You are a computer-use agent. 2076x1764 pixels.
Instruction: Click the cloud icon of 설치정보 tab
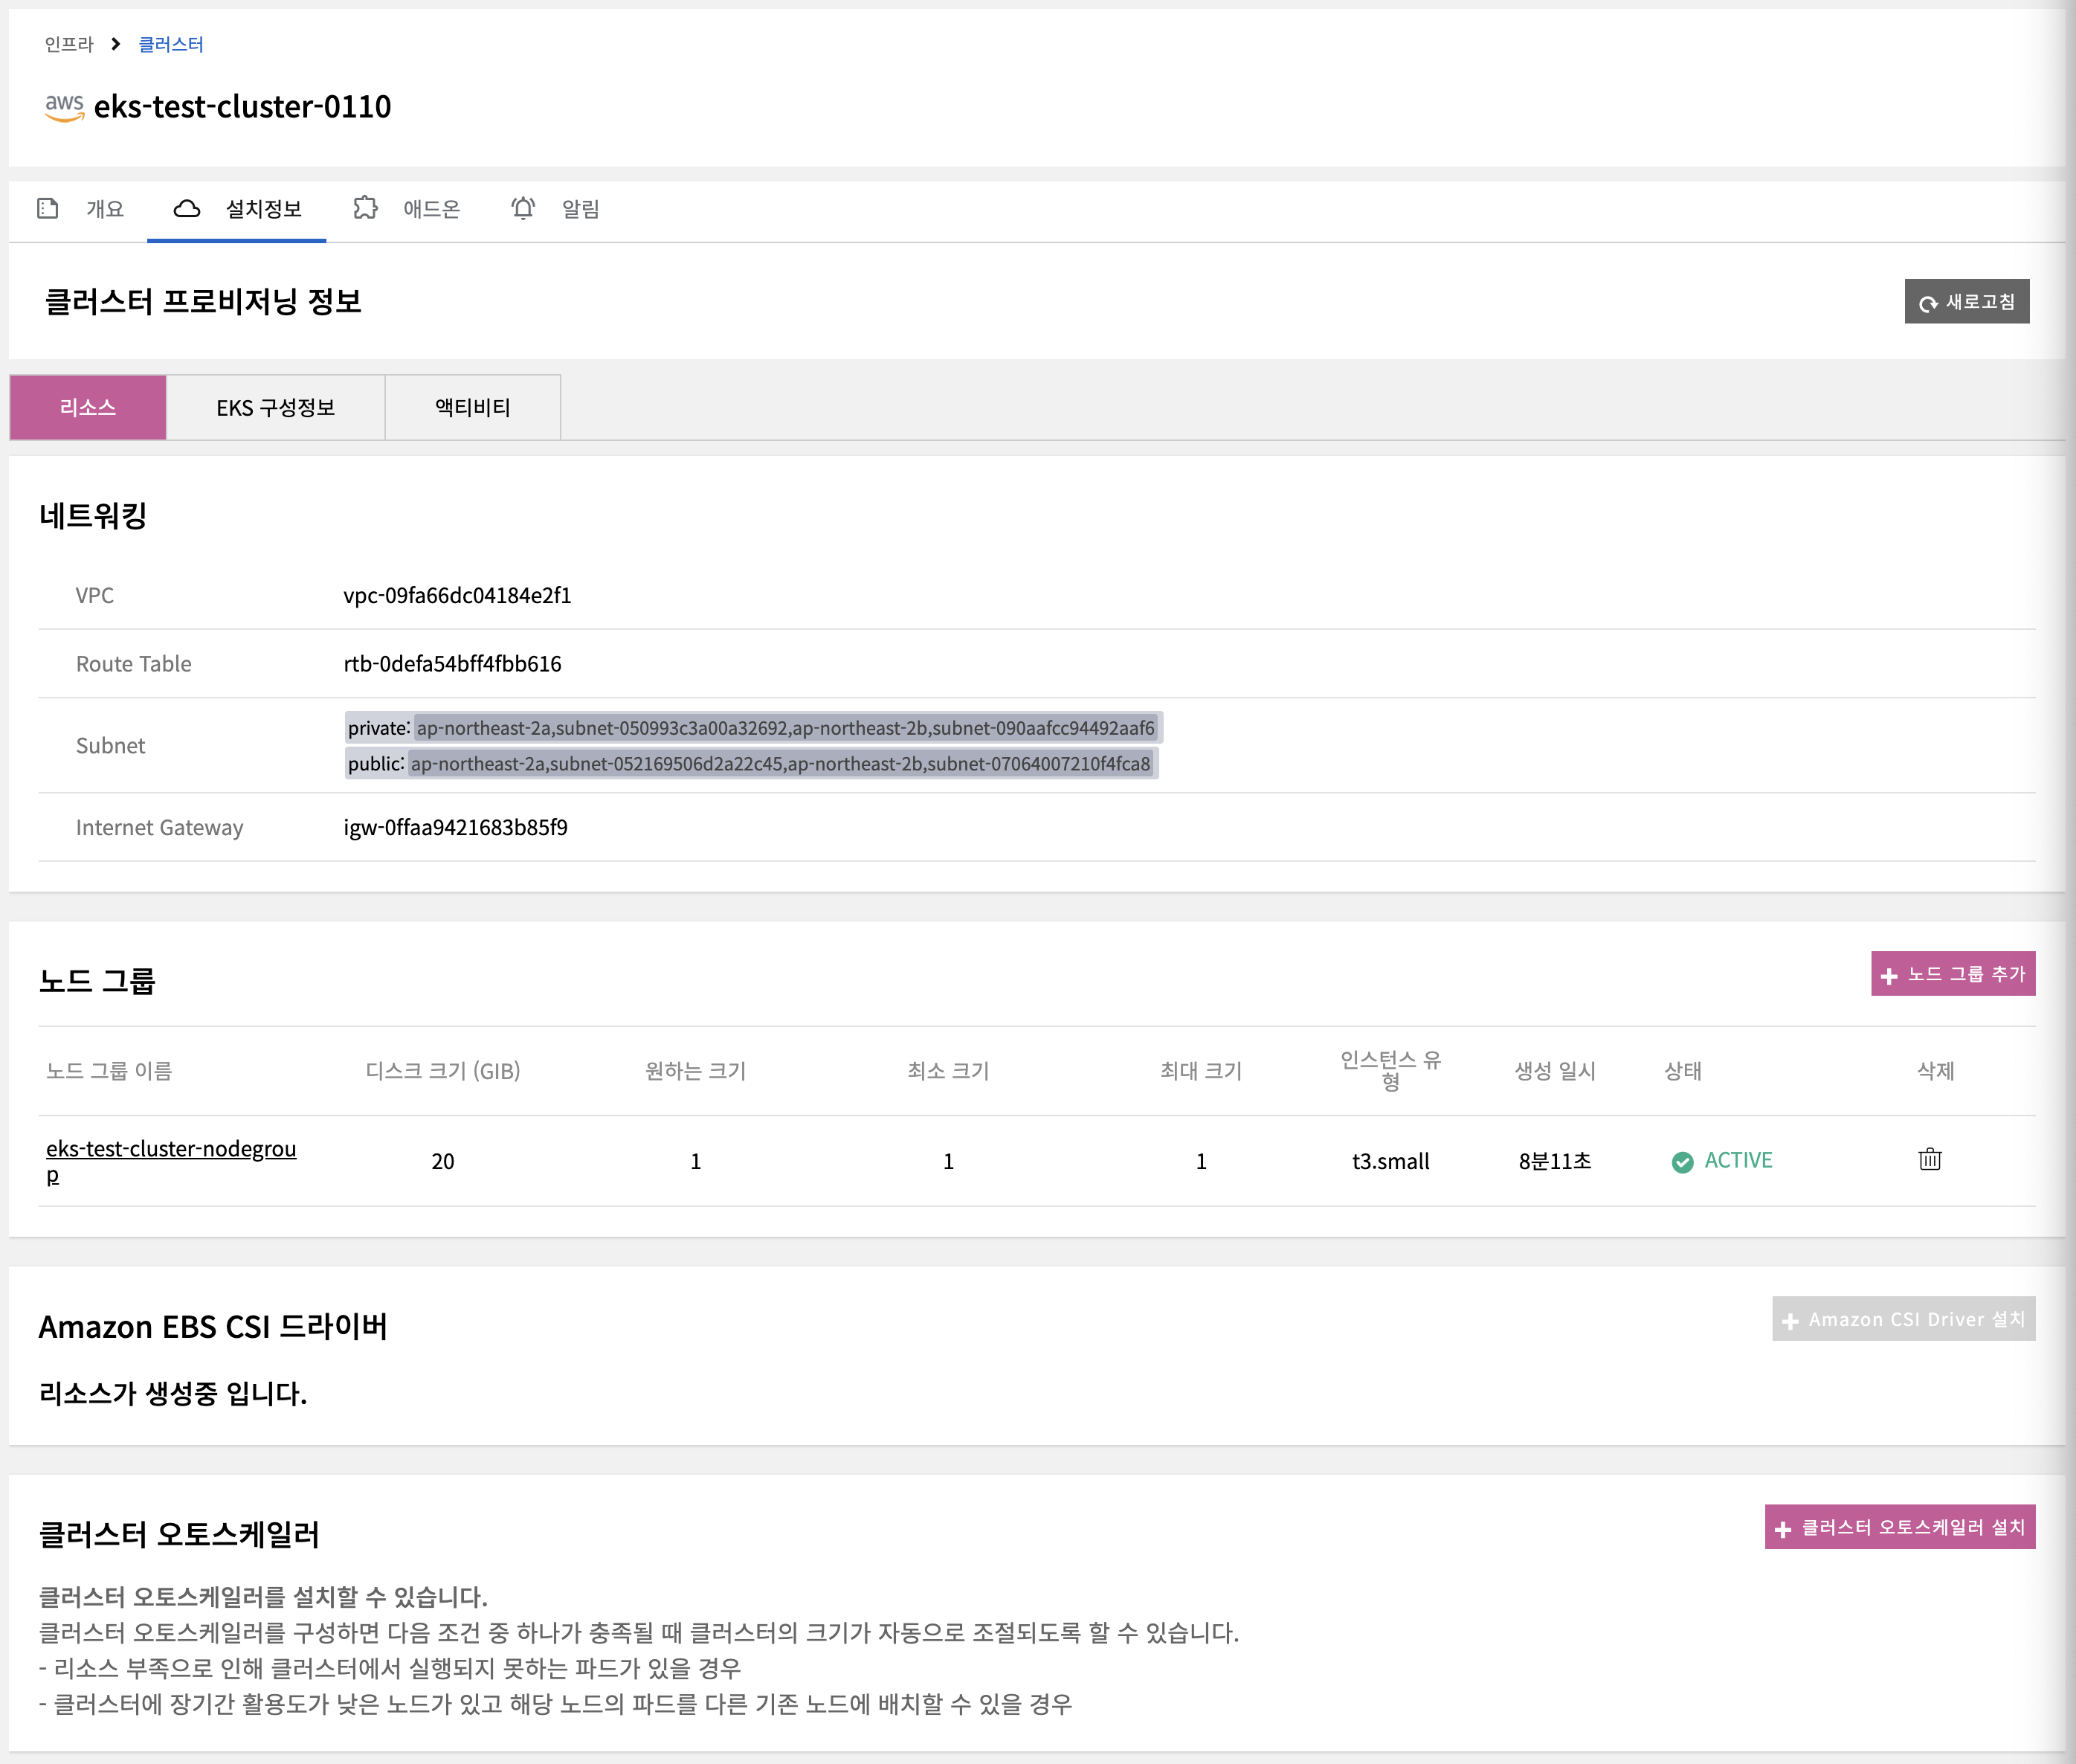tap(187, 208)
